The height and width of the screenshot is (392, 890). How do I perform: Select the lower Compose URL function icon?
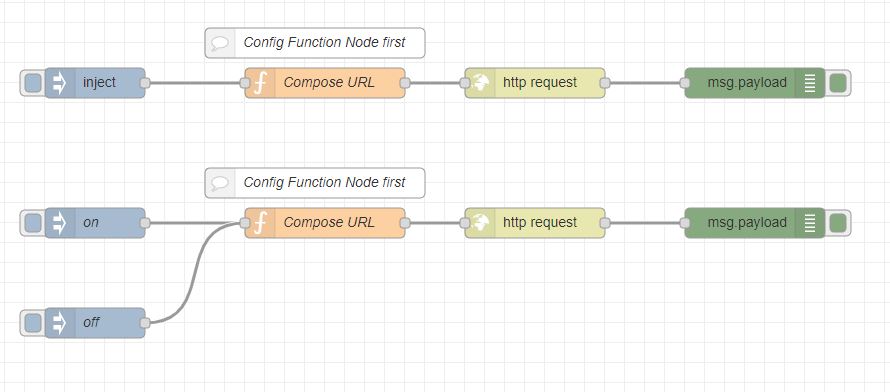[260, 223]
